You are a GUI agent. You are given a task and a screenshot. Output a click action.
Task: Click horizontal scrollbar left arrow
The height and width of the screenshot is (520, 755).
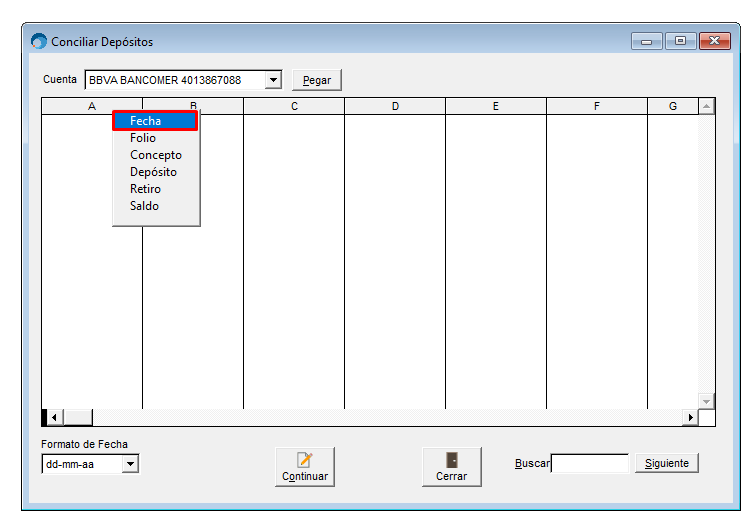[54, 417]
